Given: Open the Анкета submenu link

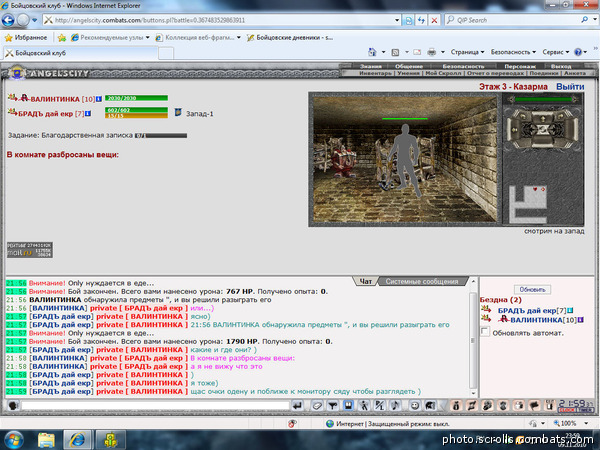Looking at the screenshot, I should click(575, 73).
